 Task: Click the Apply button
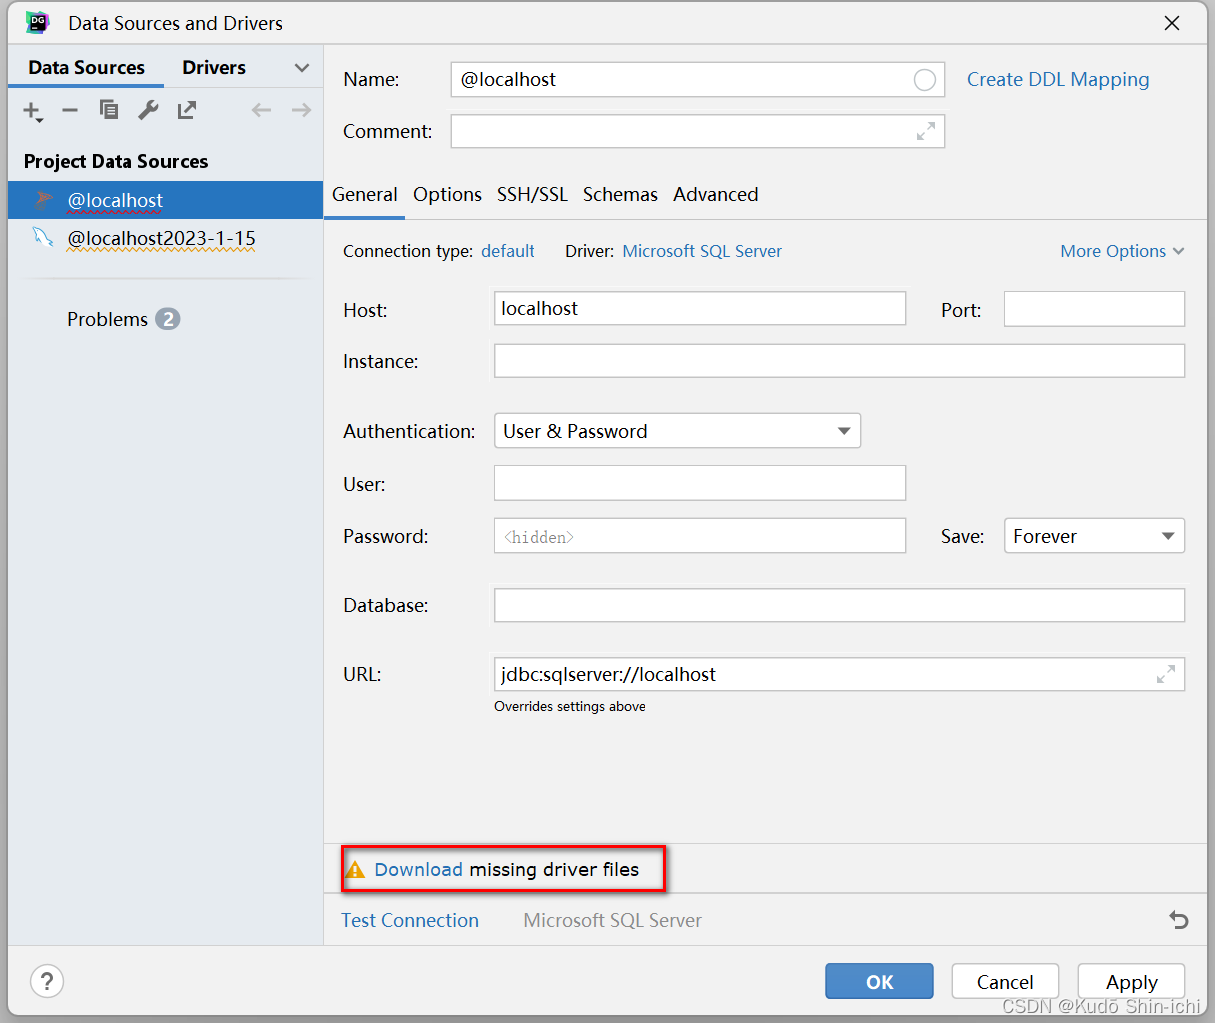pos(1131,981)
